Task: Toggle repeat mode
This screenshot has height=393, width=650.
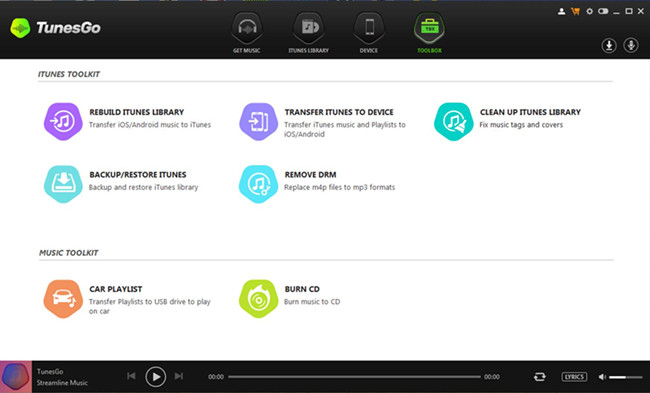Action: 539,376
